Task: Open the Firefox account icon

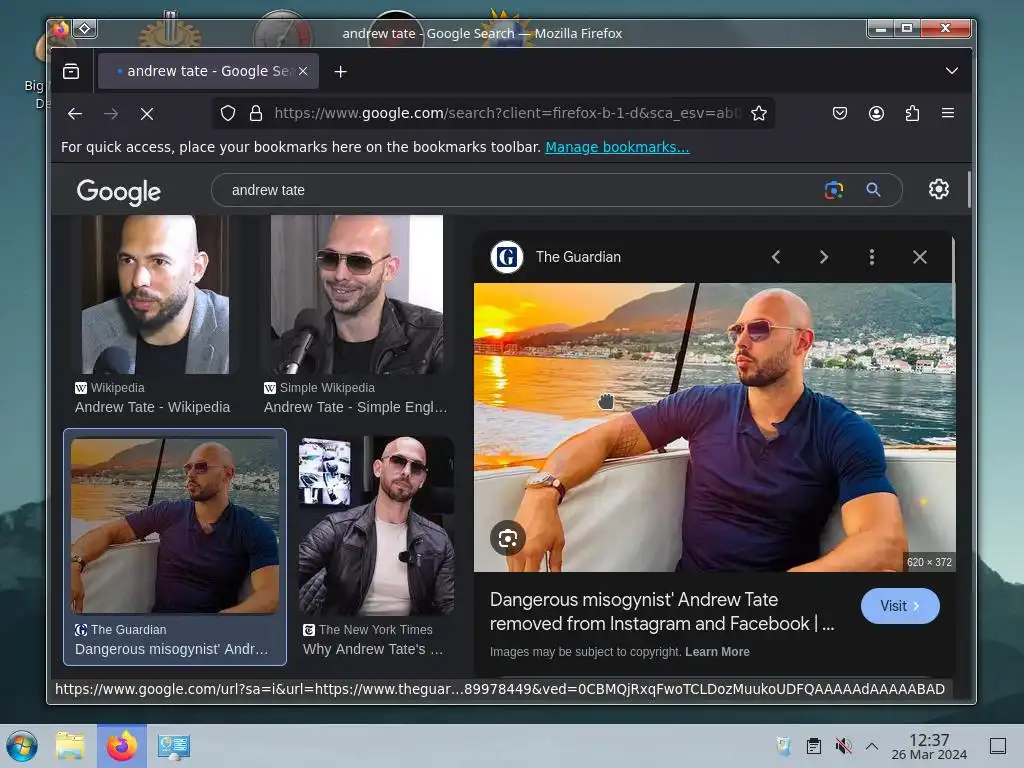Action: [876, 114]
